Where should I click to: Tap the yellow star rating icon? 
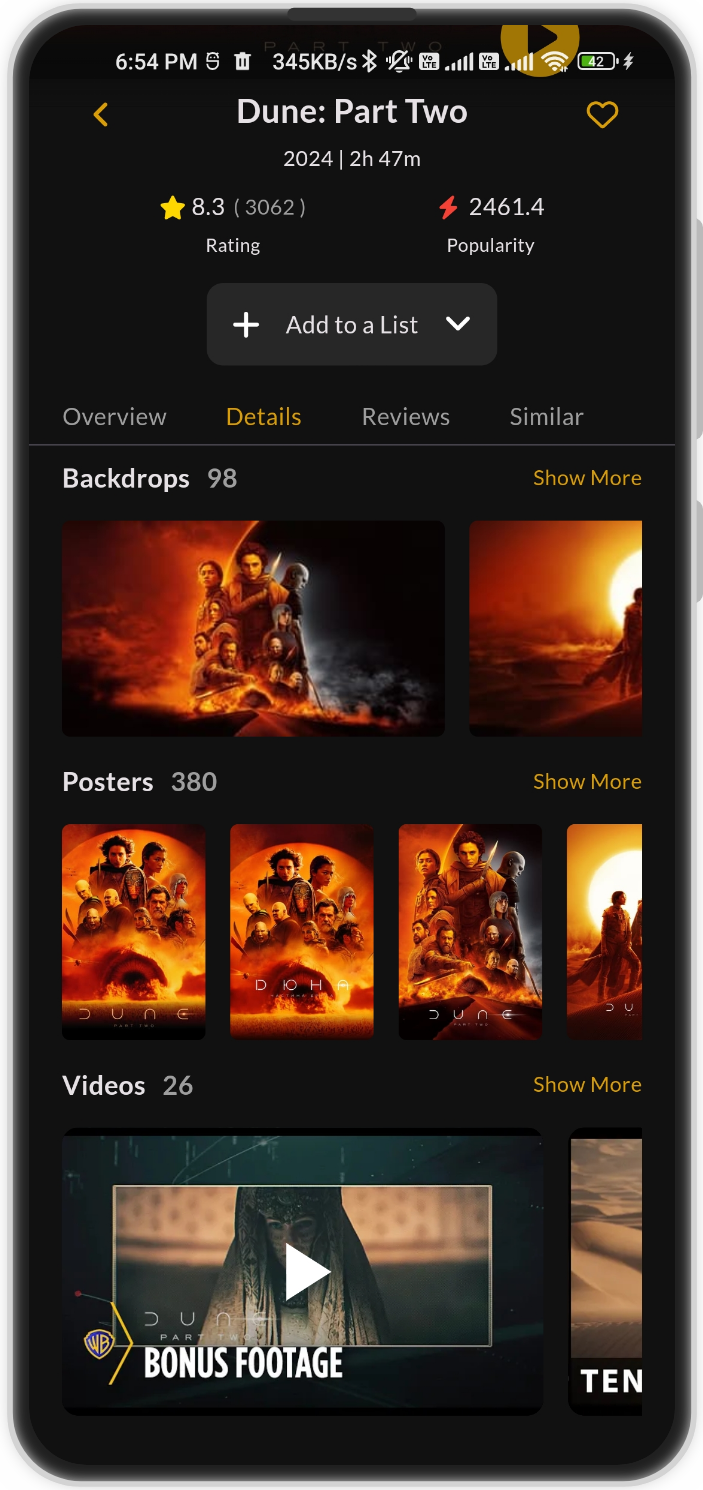click(173, 207)
